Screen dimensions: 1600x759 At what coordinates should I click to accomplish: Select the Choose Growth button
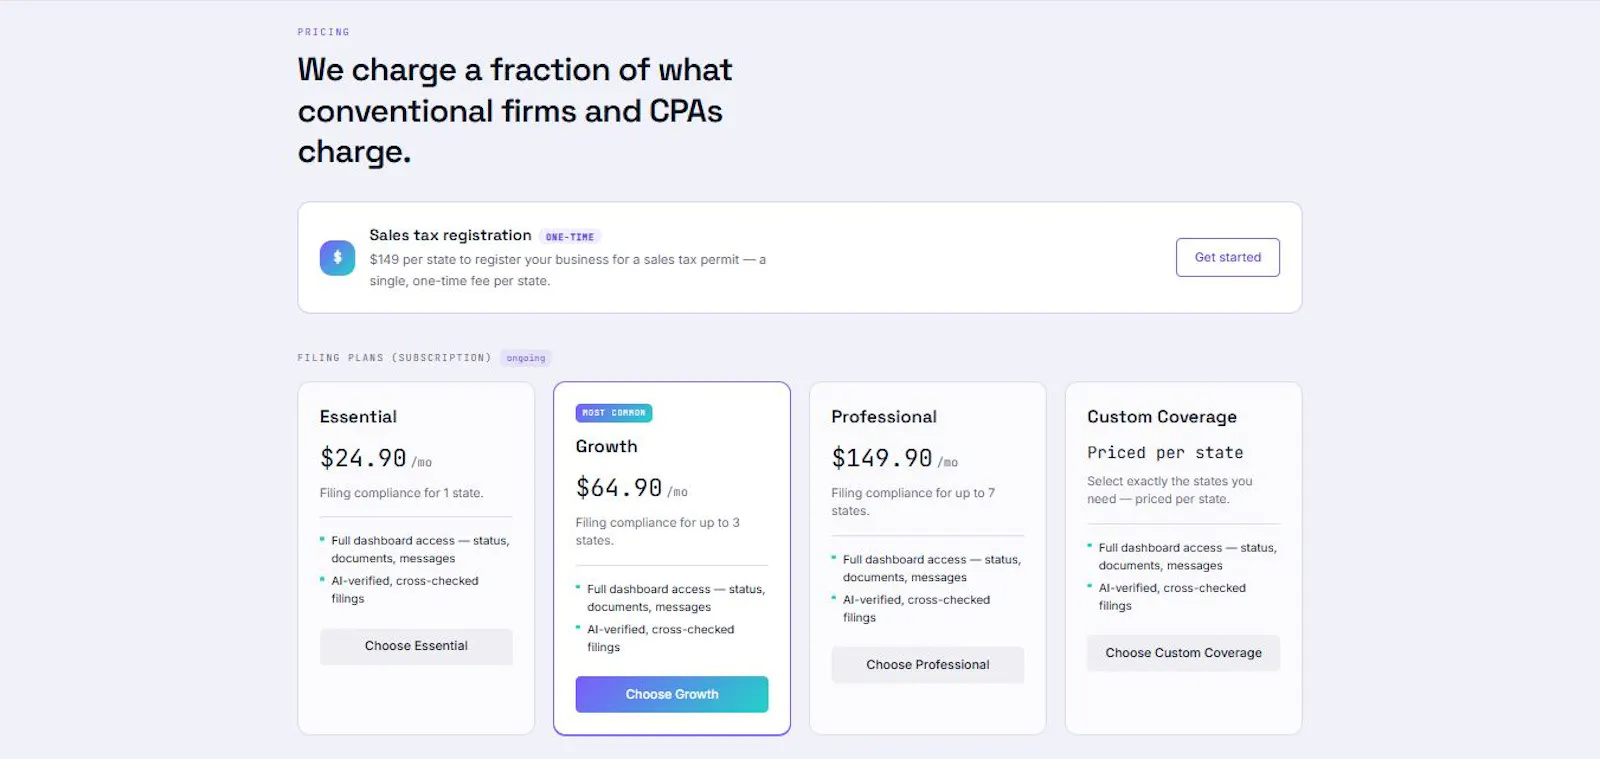[672, 694]
